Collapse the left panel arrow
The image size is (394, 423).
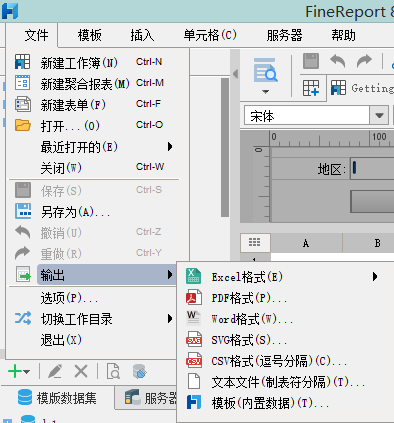(x=235, y=74)
